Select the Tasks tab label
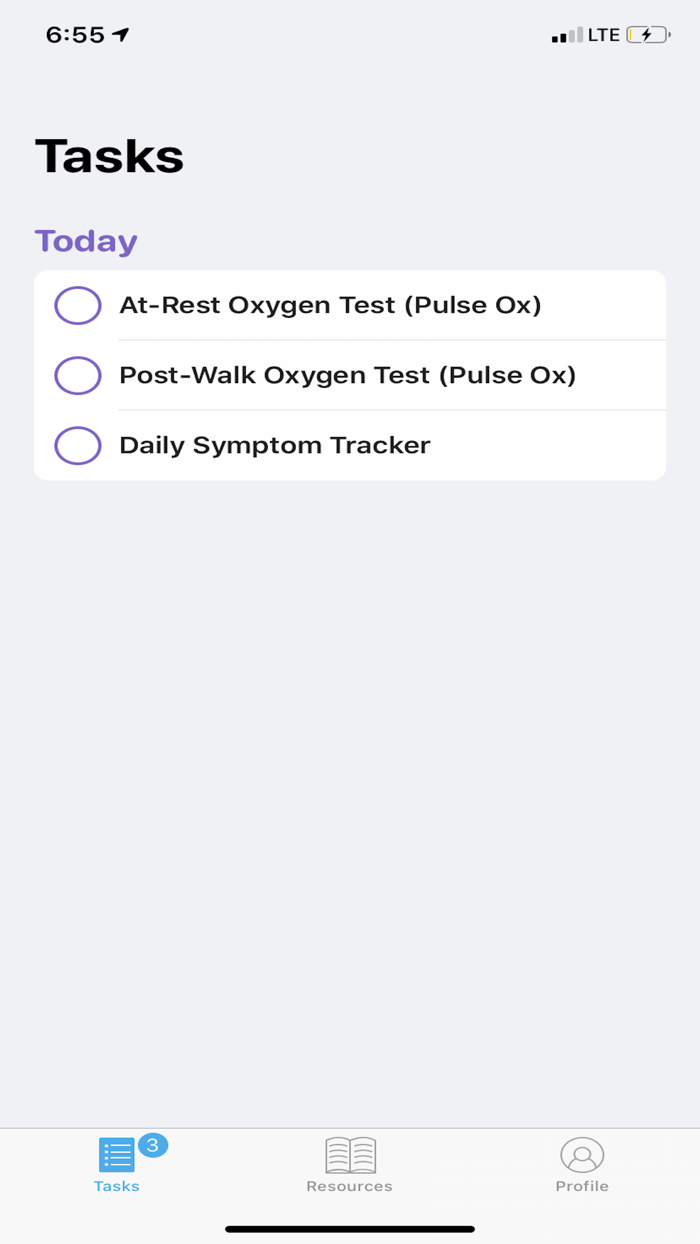The width and height of the screenshot is (700, 1244). click(116, 1186)
